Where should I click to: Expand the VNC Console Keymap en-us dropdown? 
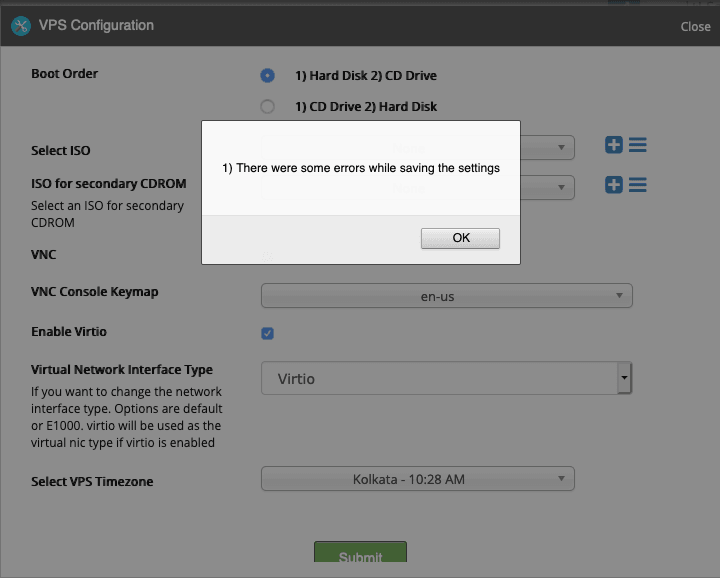point(446,296)
